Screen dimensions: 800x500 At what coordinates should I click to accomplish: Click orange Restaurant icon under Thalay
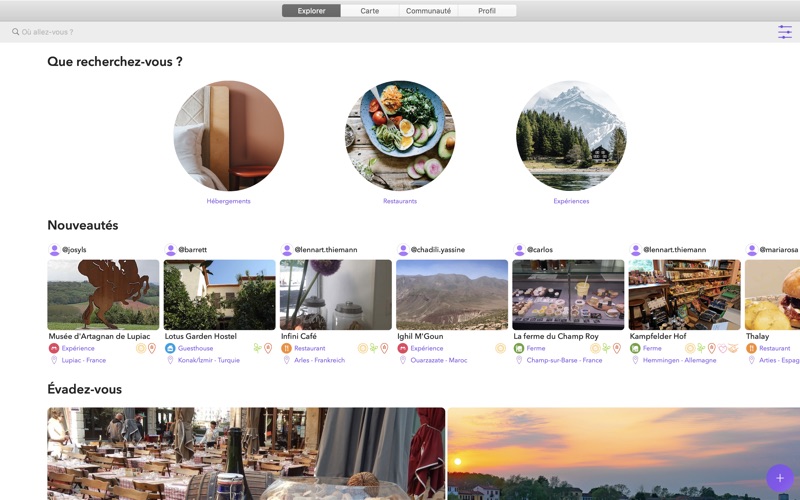752,348
